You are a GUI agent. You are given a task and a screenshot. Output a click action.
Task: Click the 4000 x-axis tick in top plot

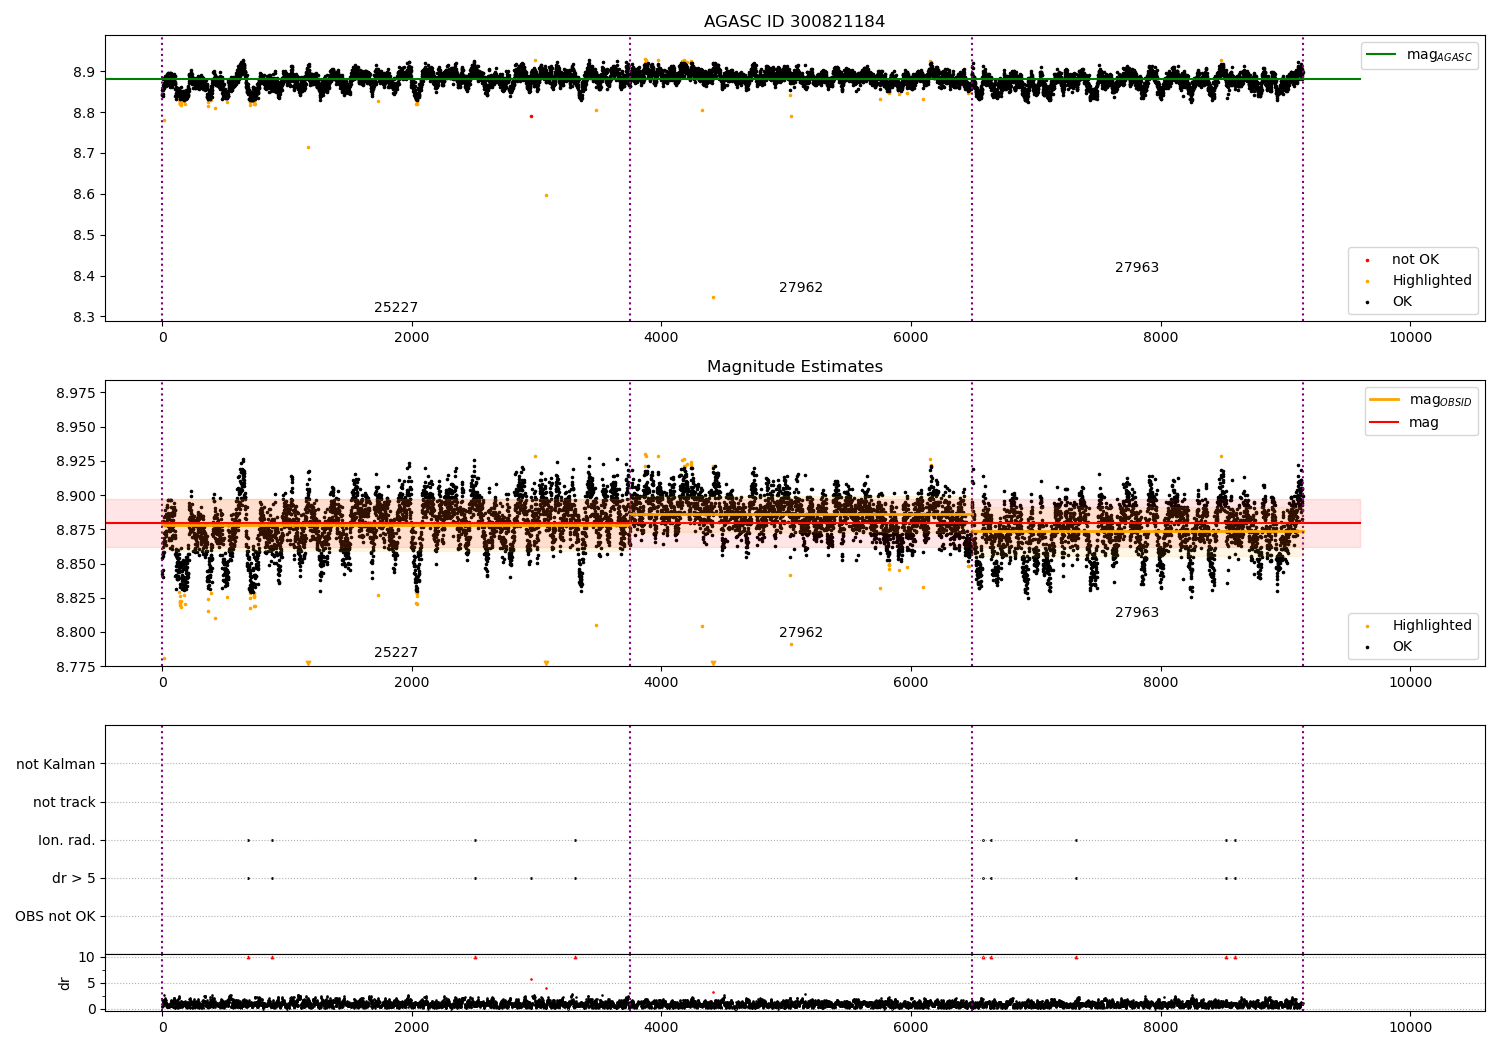pos(661,337)
